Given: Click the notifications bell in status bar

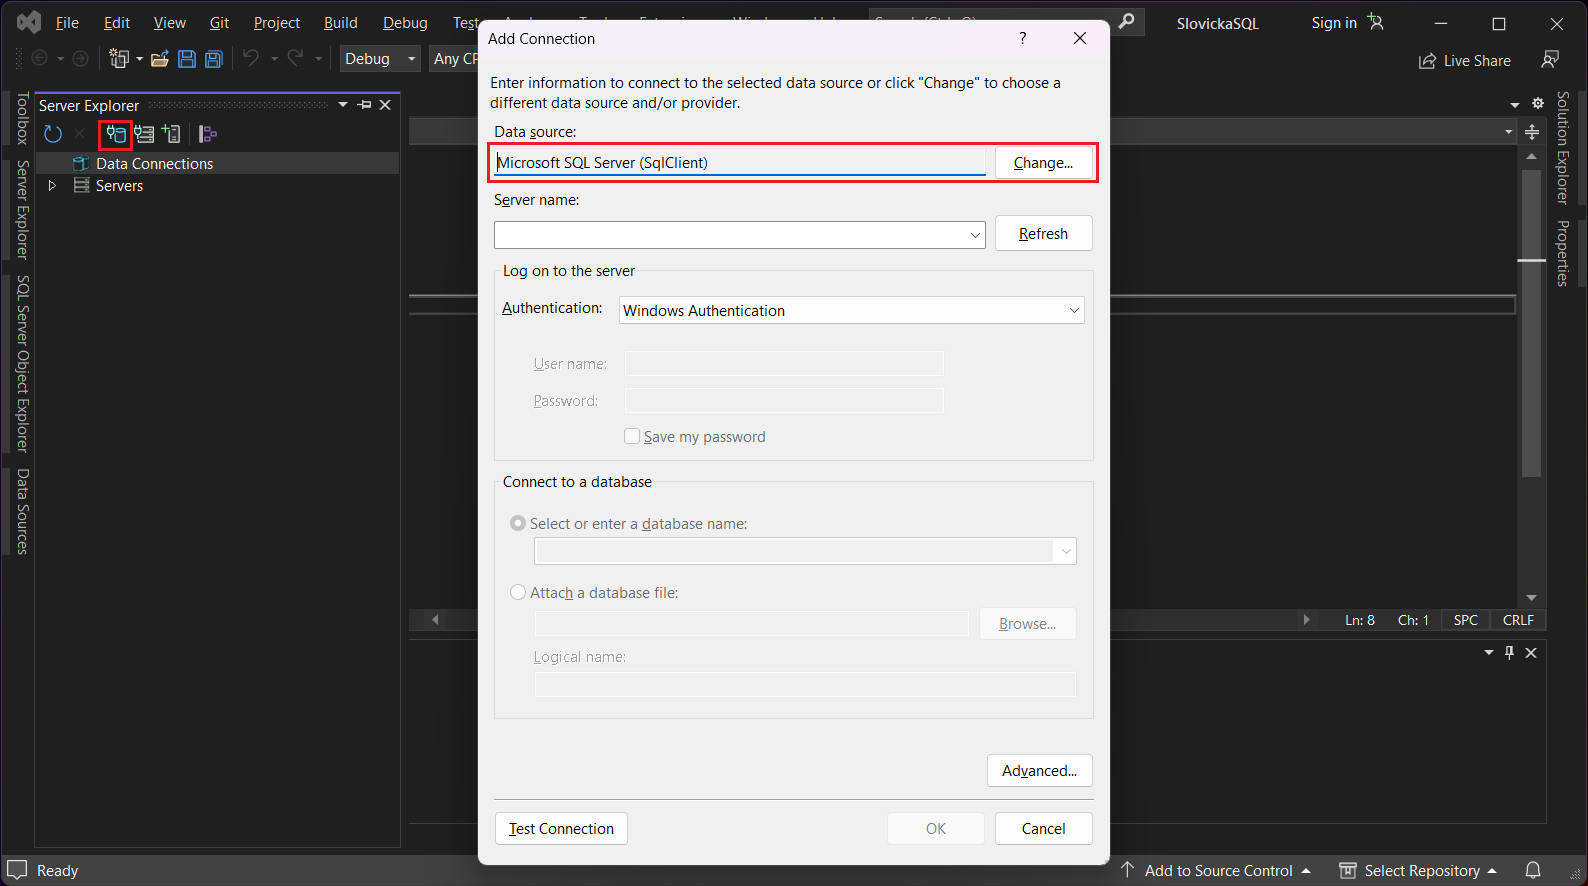Looking at the screenshot, I should pyautogui.click(x=1532, y=870).
